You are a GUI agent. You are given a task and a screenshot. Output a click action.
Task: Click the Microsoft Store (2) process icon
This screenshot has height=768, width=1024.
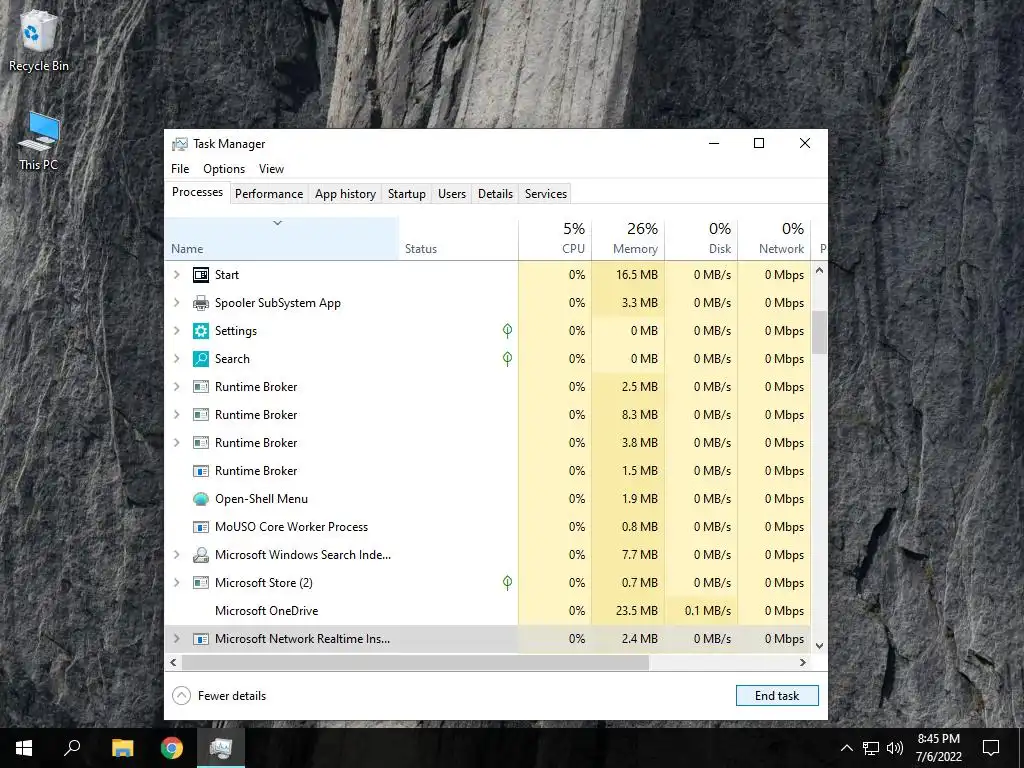click(200, 583)
